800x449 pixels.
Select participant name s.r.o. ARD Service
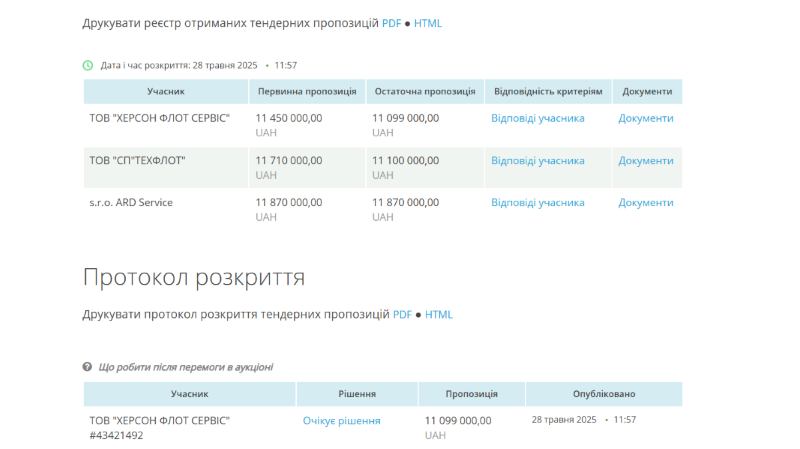(131, 203)
